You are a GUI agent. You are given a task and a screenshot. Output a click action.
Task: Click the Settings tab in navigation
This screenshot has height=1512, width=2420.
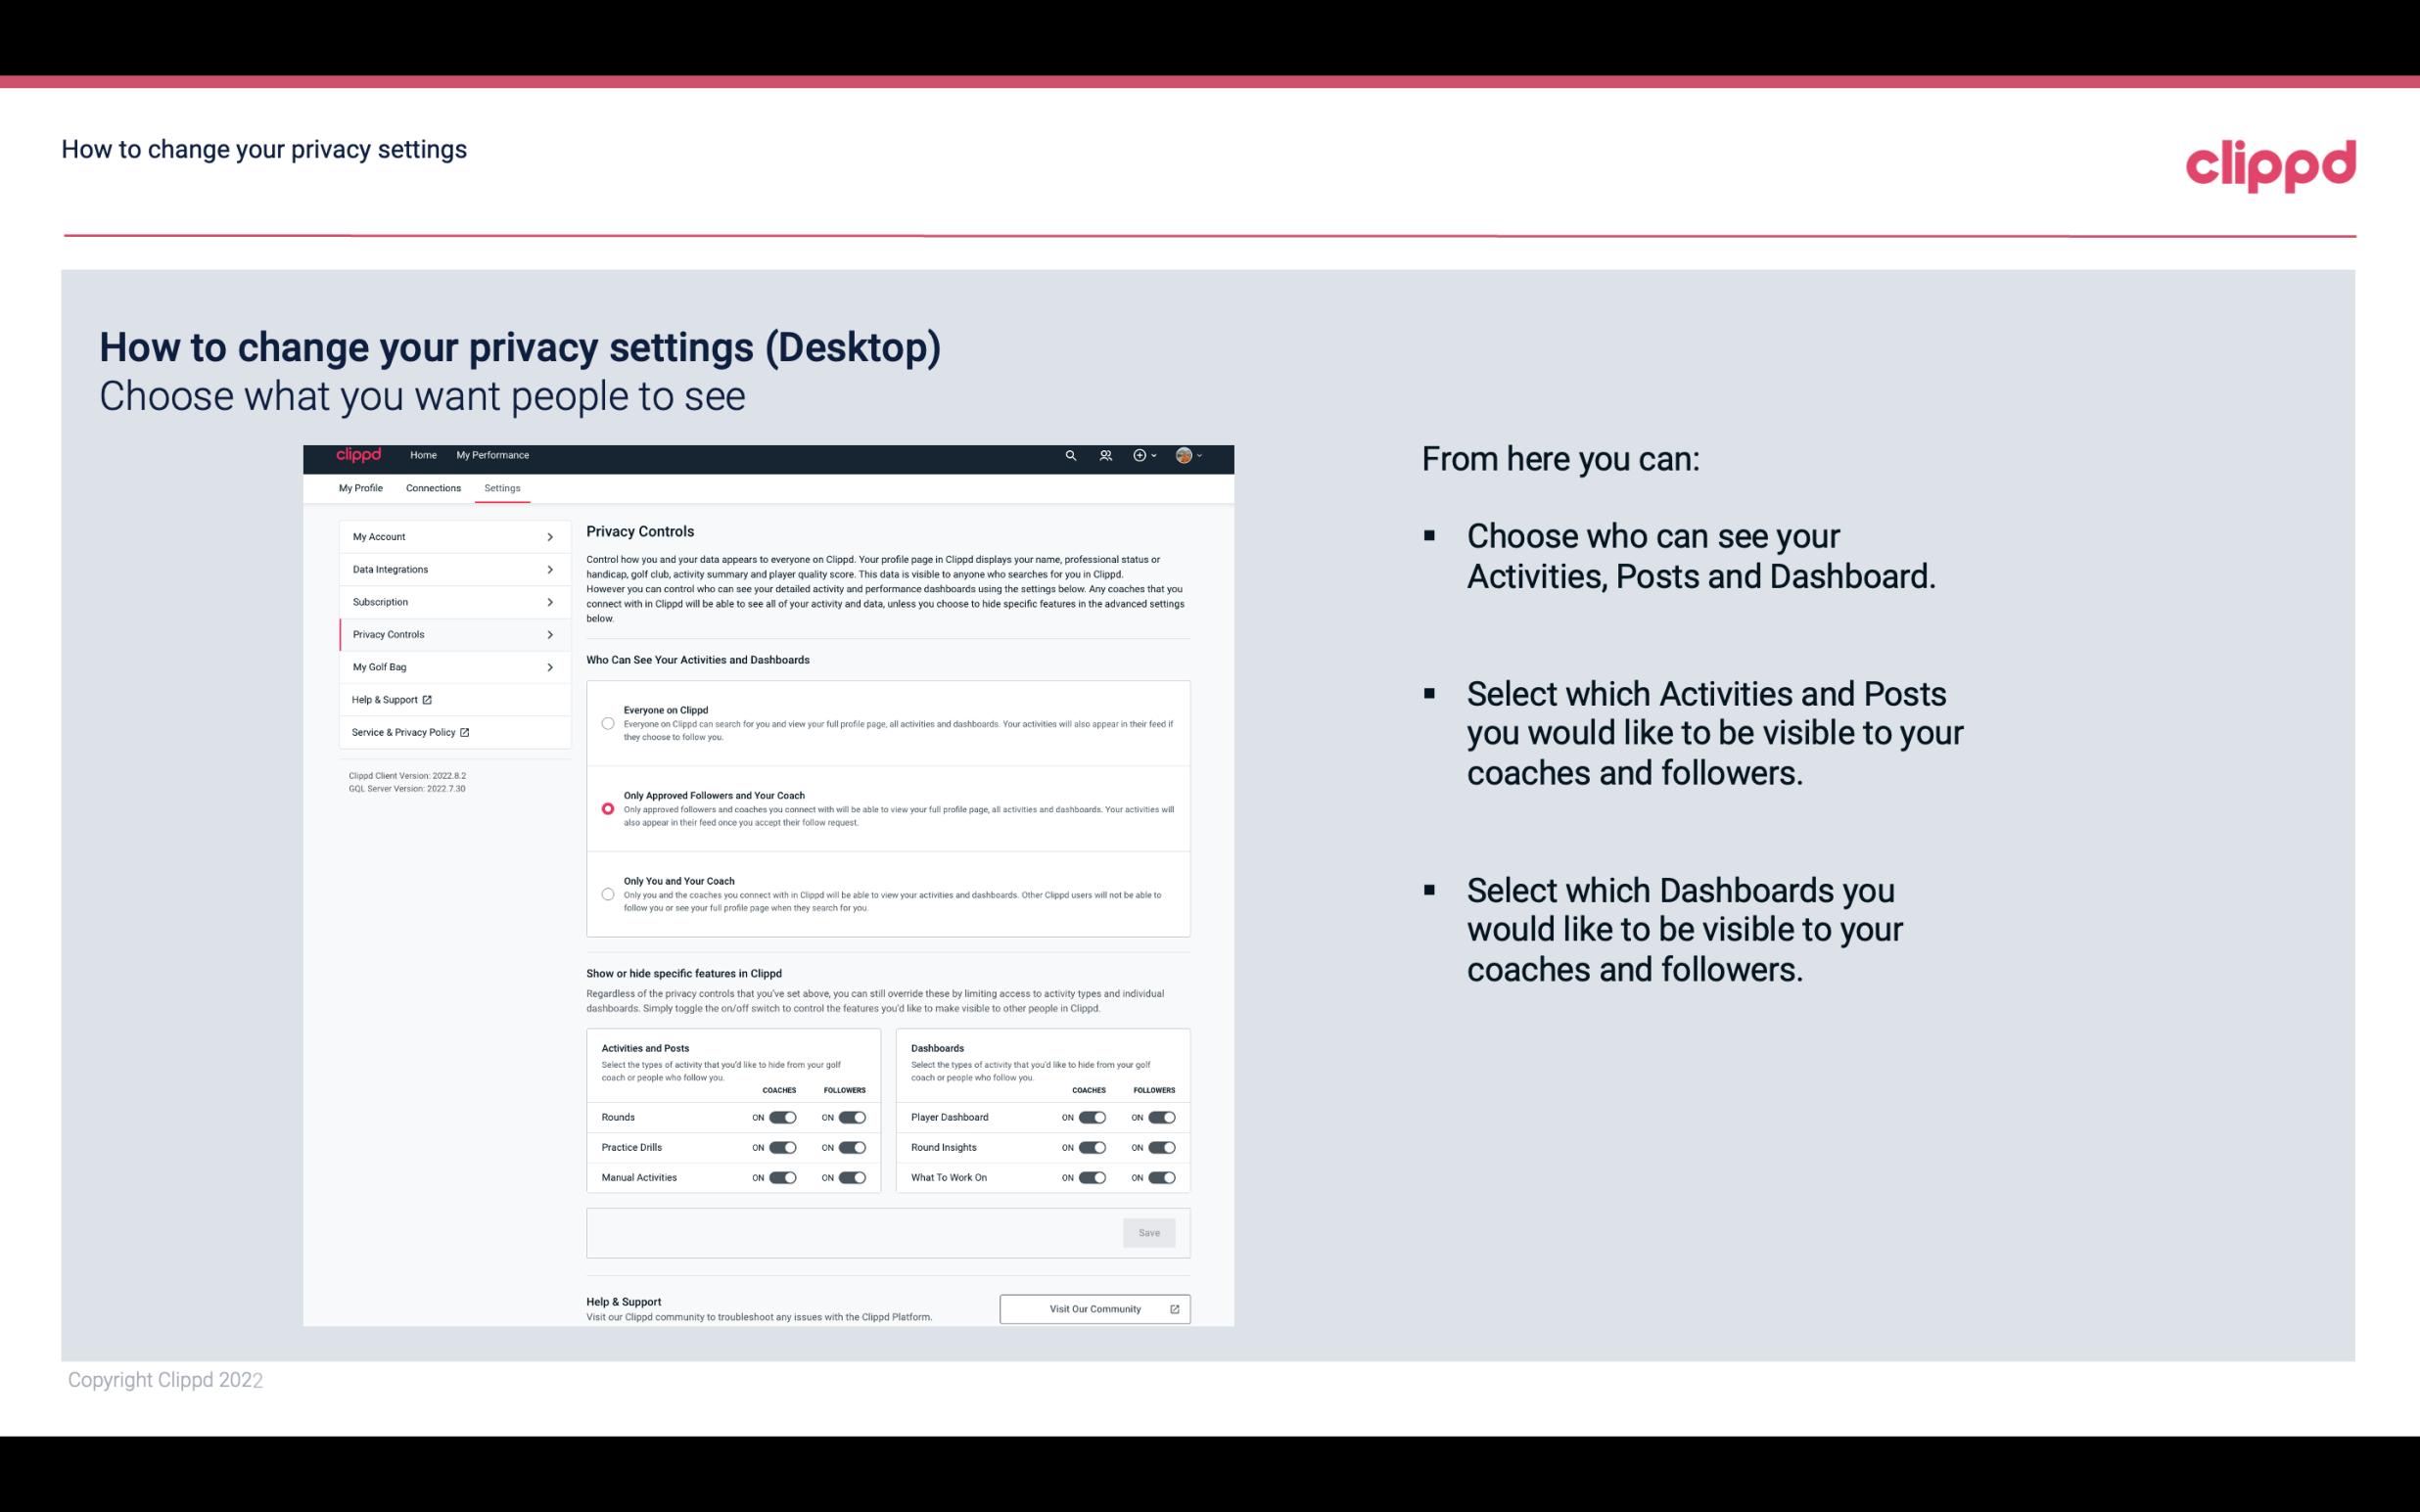tap(502, 487)
